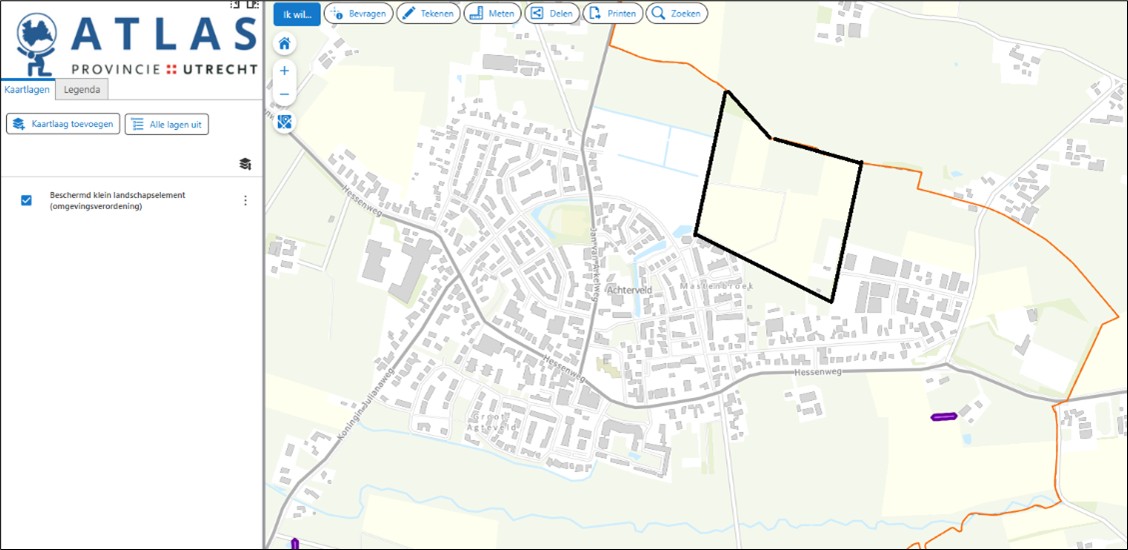Select the Kaartlagen tab
This screenshot has height=550, width=1128.
27,90
